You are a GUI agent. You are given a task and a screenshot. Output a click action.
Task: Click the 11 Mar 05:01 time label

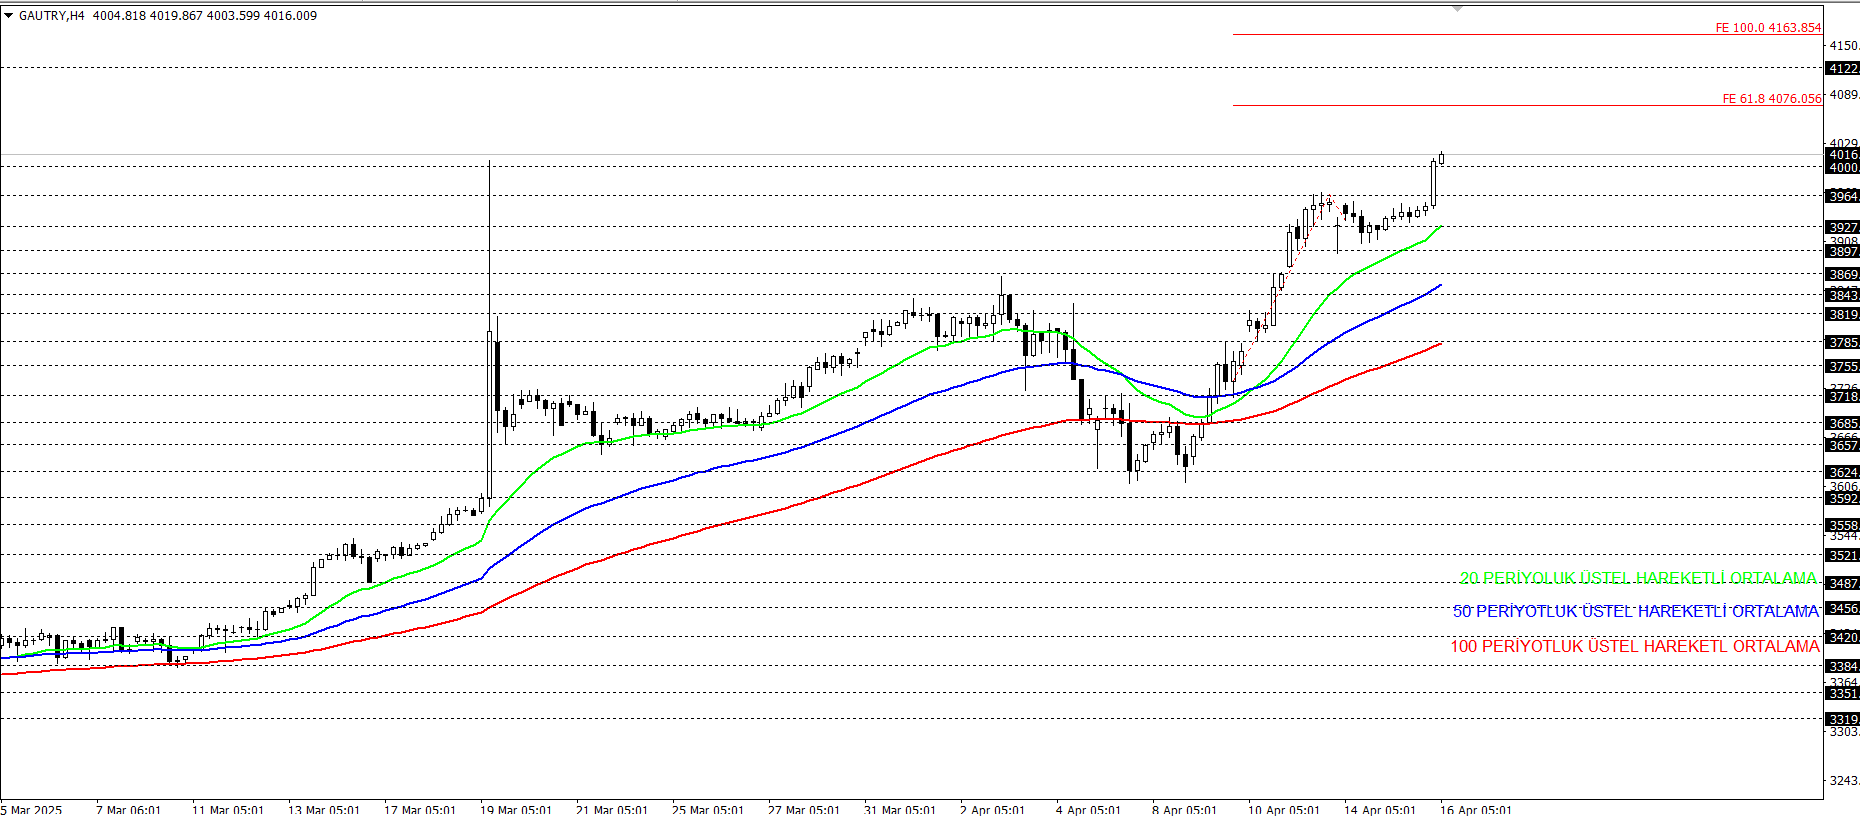click(228, 810)
